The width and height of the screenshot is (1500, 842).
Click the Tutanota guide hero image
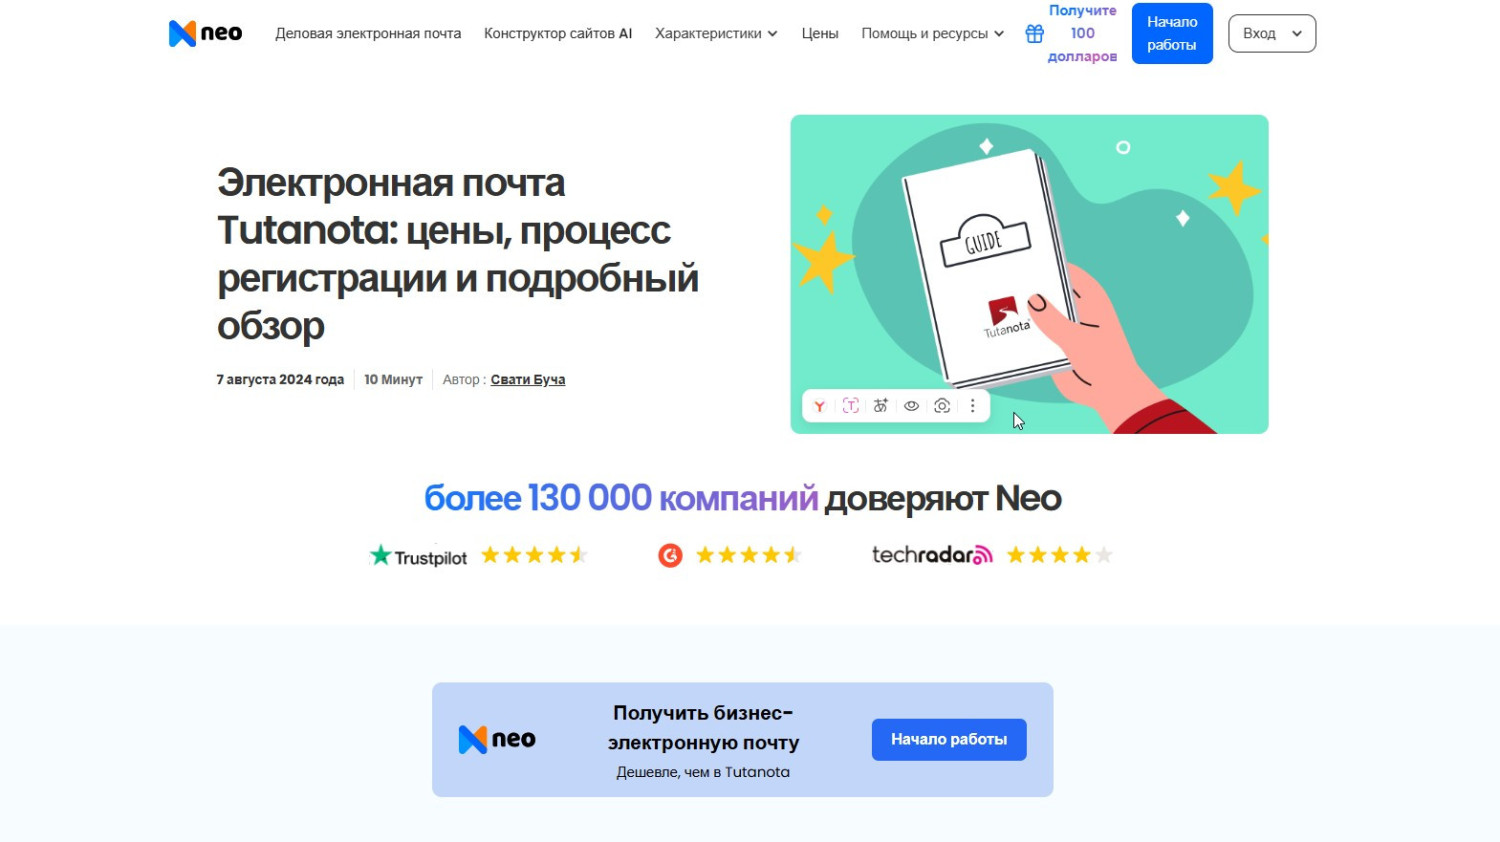click(x=1029, y=274)
